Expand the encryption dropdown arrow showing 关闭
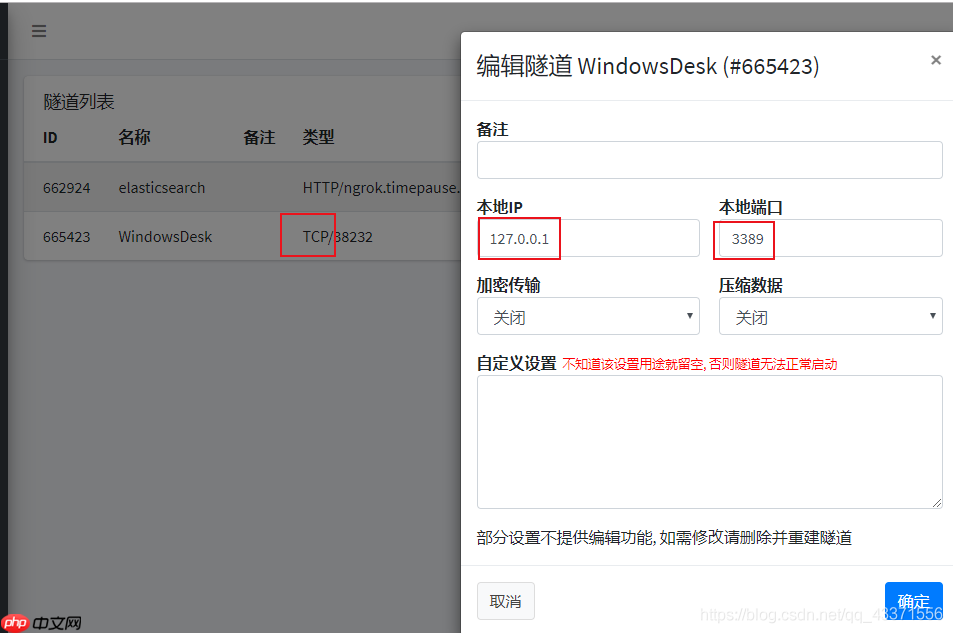 tap(690, 316)
